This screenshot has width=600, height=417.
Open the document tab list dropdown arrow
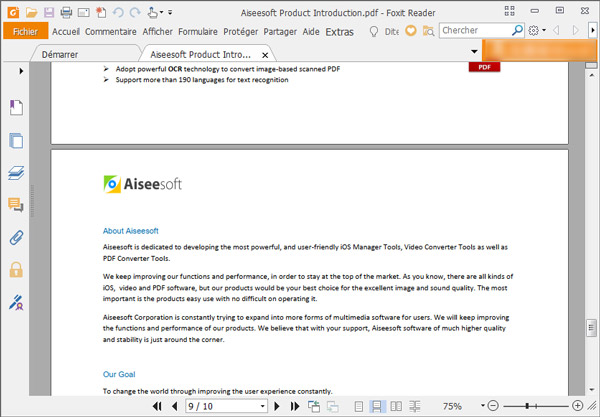(x=474, y=51)
